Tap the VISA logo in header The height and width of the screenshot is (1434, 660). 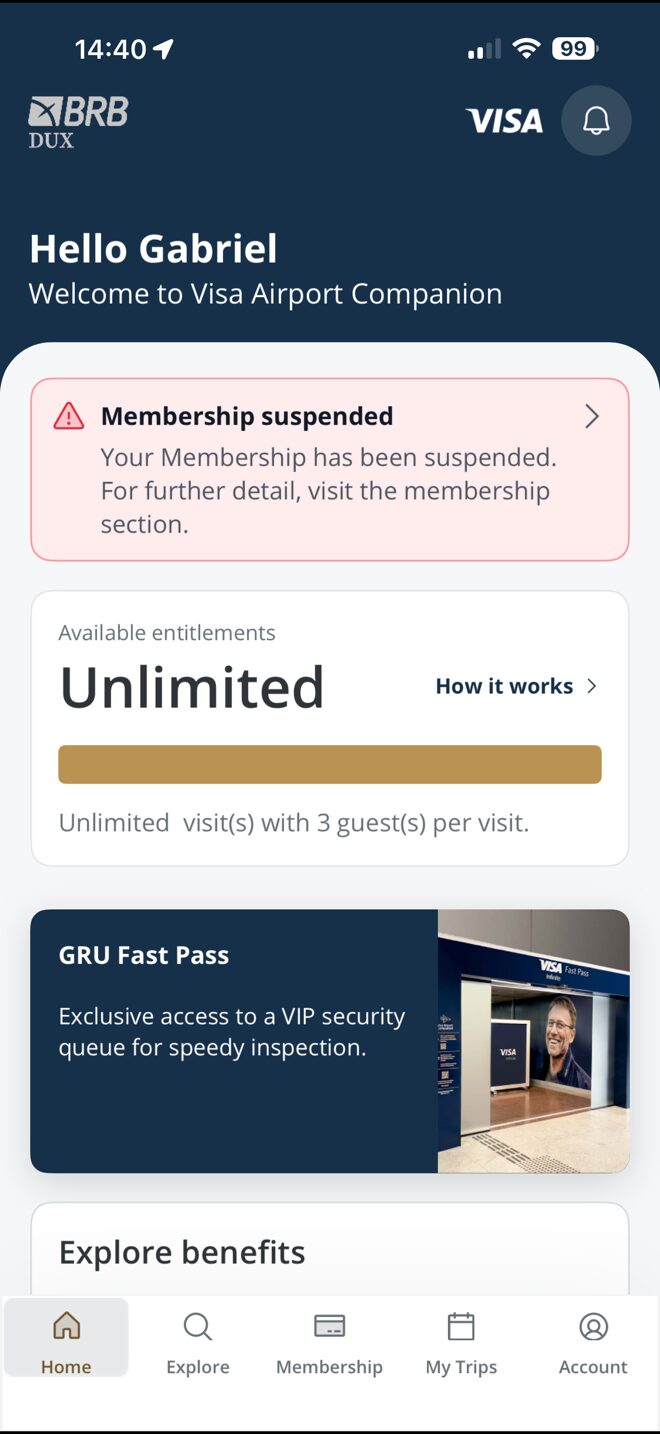tap(504, 121)
